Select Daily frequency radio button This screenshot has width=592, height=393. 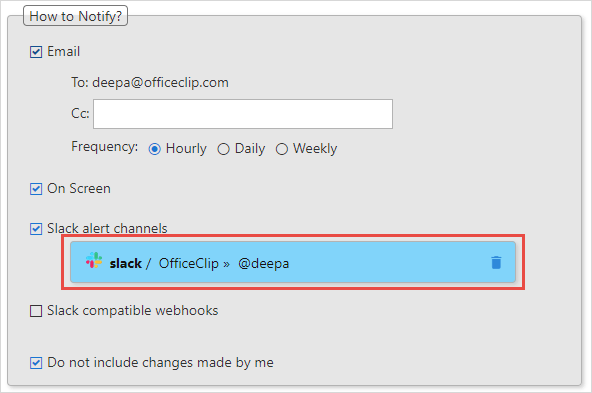[224, 149]
